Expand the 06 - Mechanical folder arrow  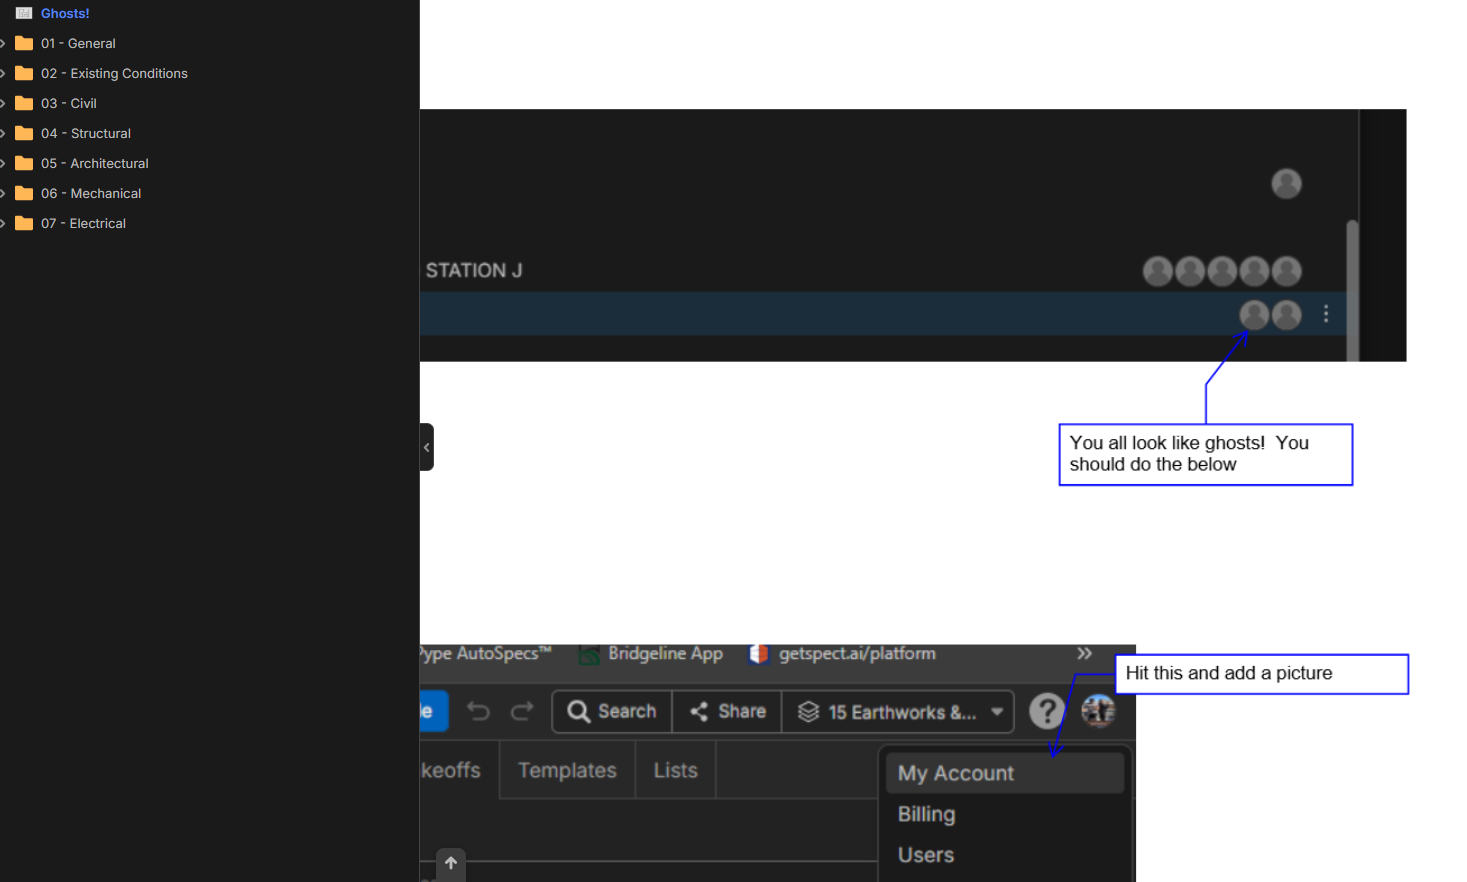[x=4, y=194]
